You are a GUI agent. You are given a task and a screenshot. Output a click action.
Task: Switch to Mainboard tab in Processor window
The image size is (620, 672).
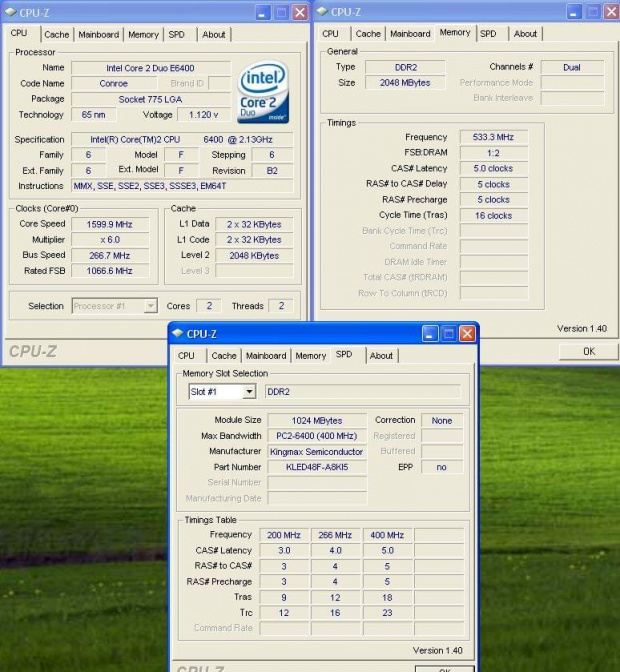pyautogui.click(x=98, y=34)
